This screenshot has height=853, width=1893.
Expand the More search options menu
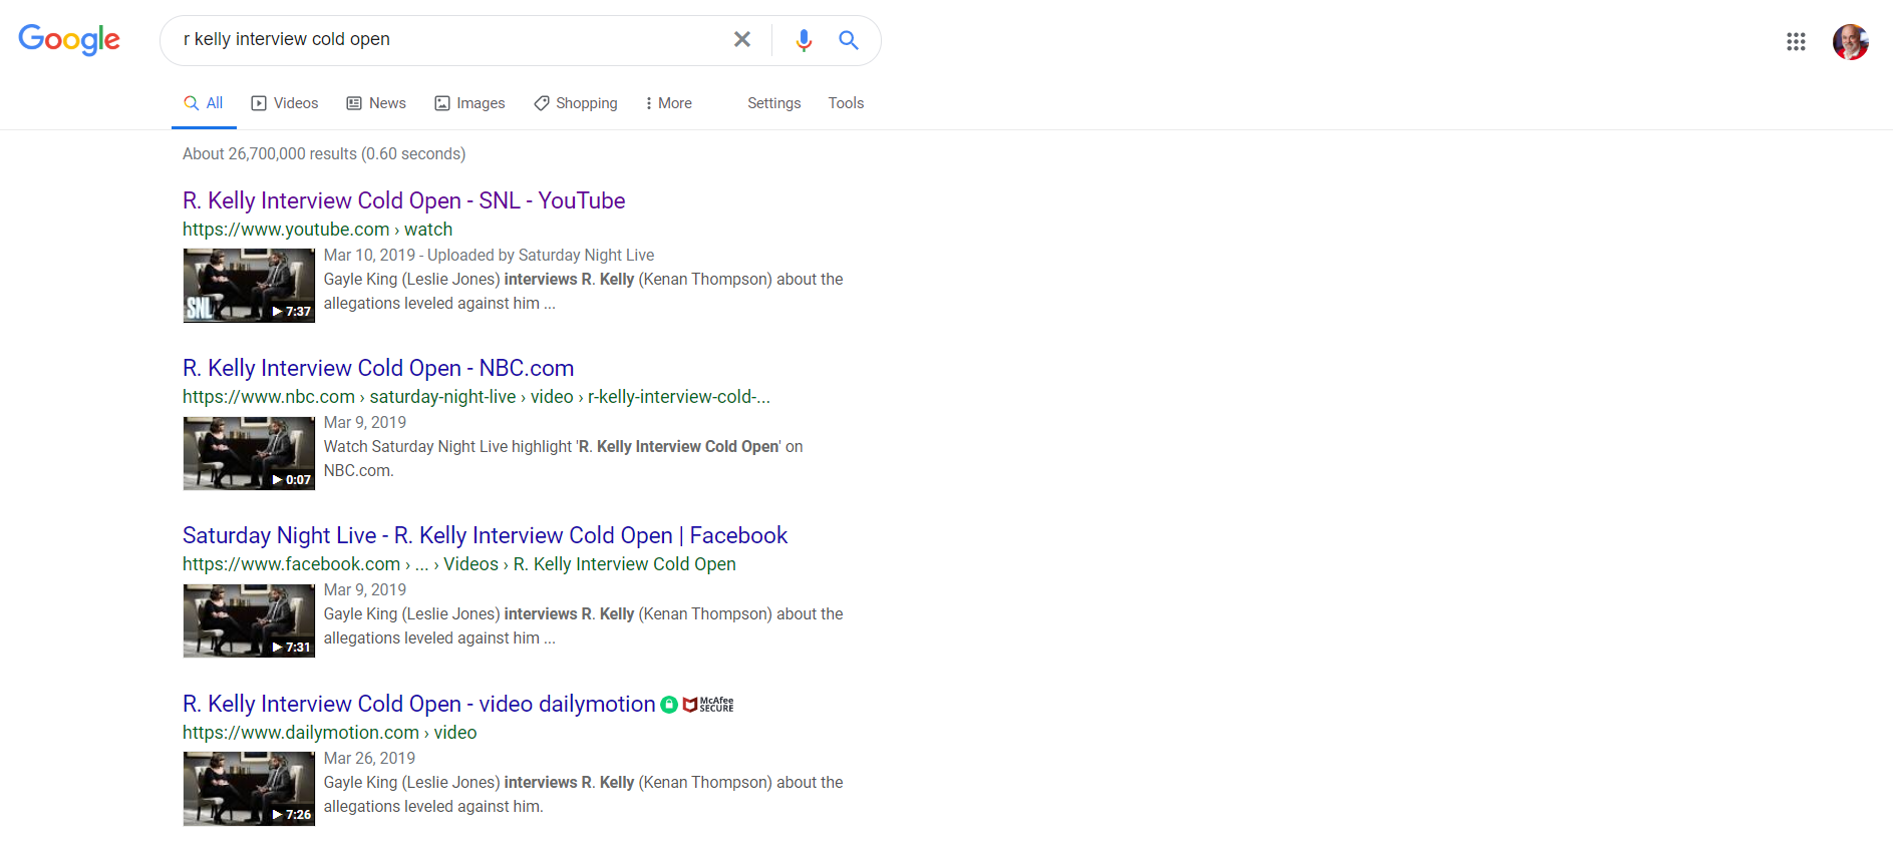[x=669, y=103]
